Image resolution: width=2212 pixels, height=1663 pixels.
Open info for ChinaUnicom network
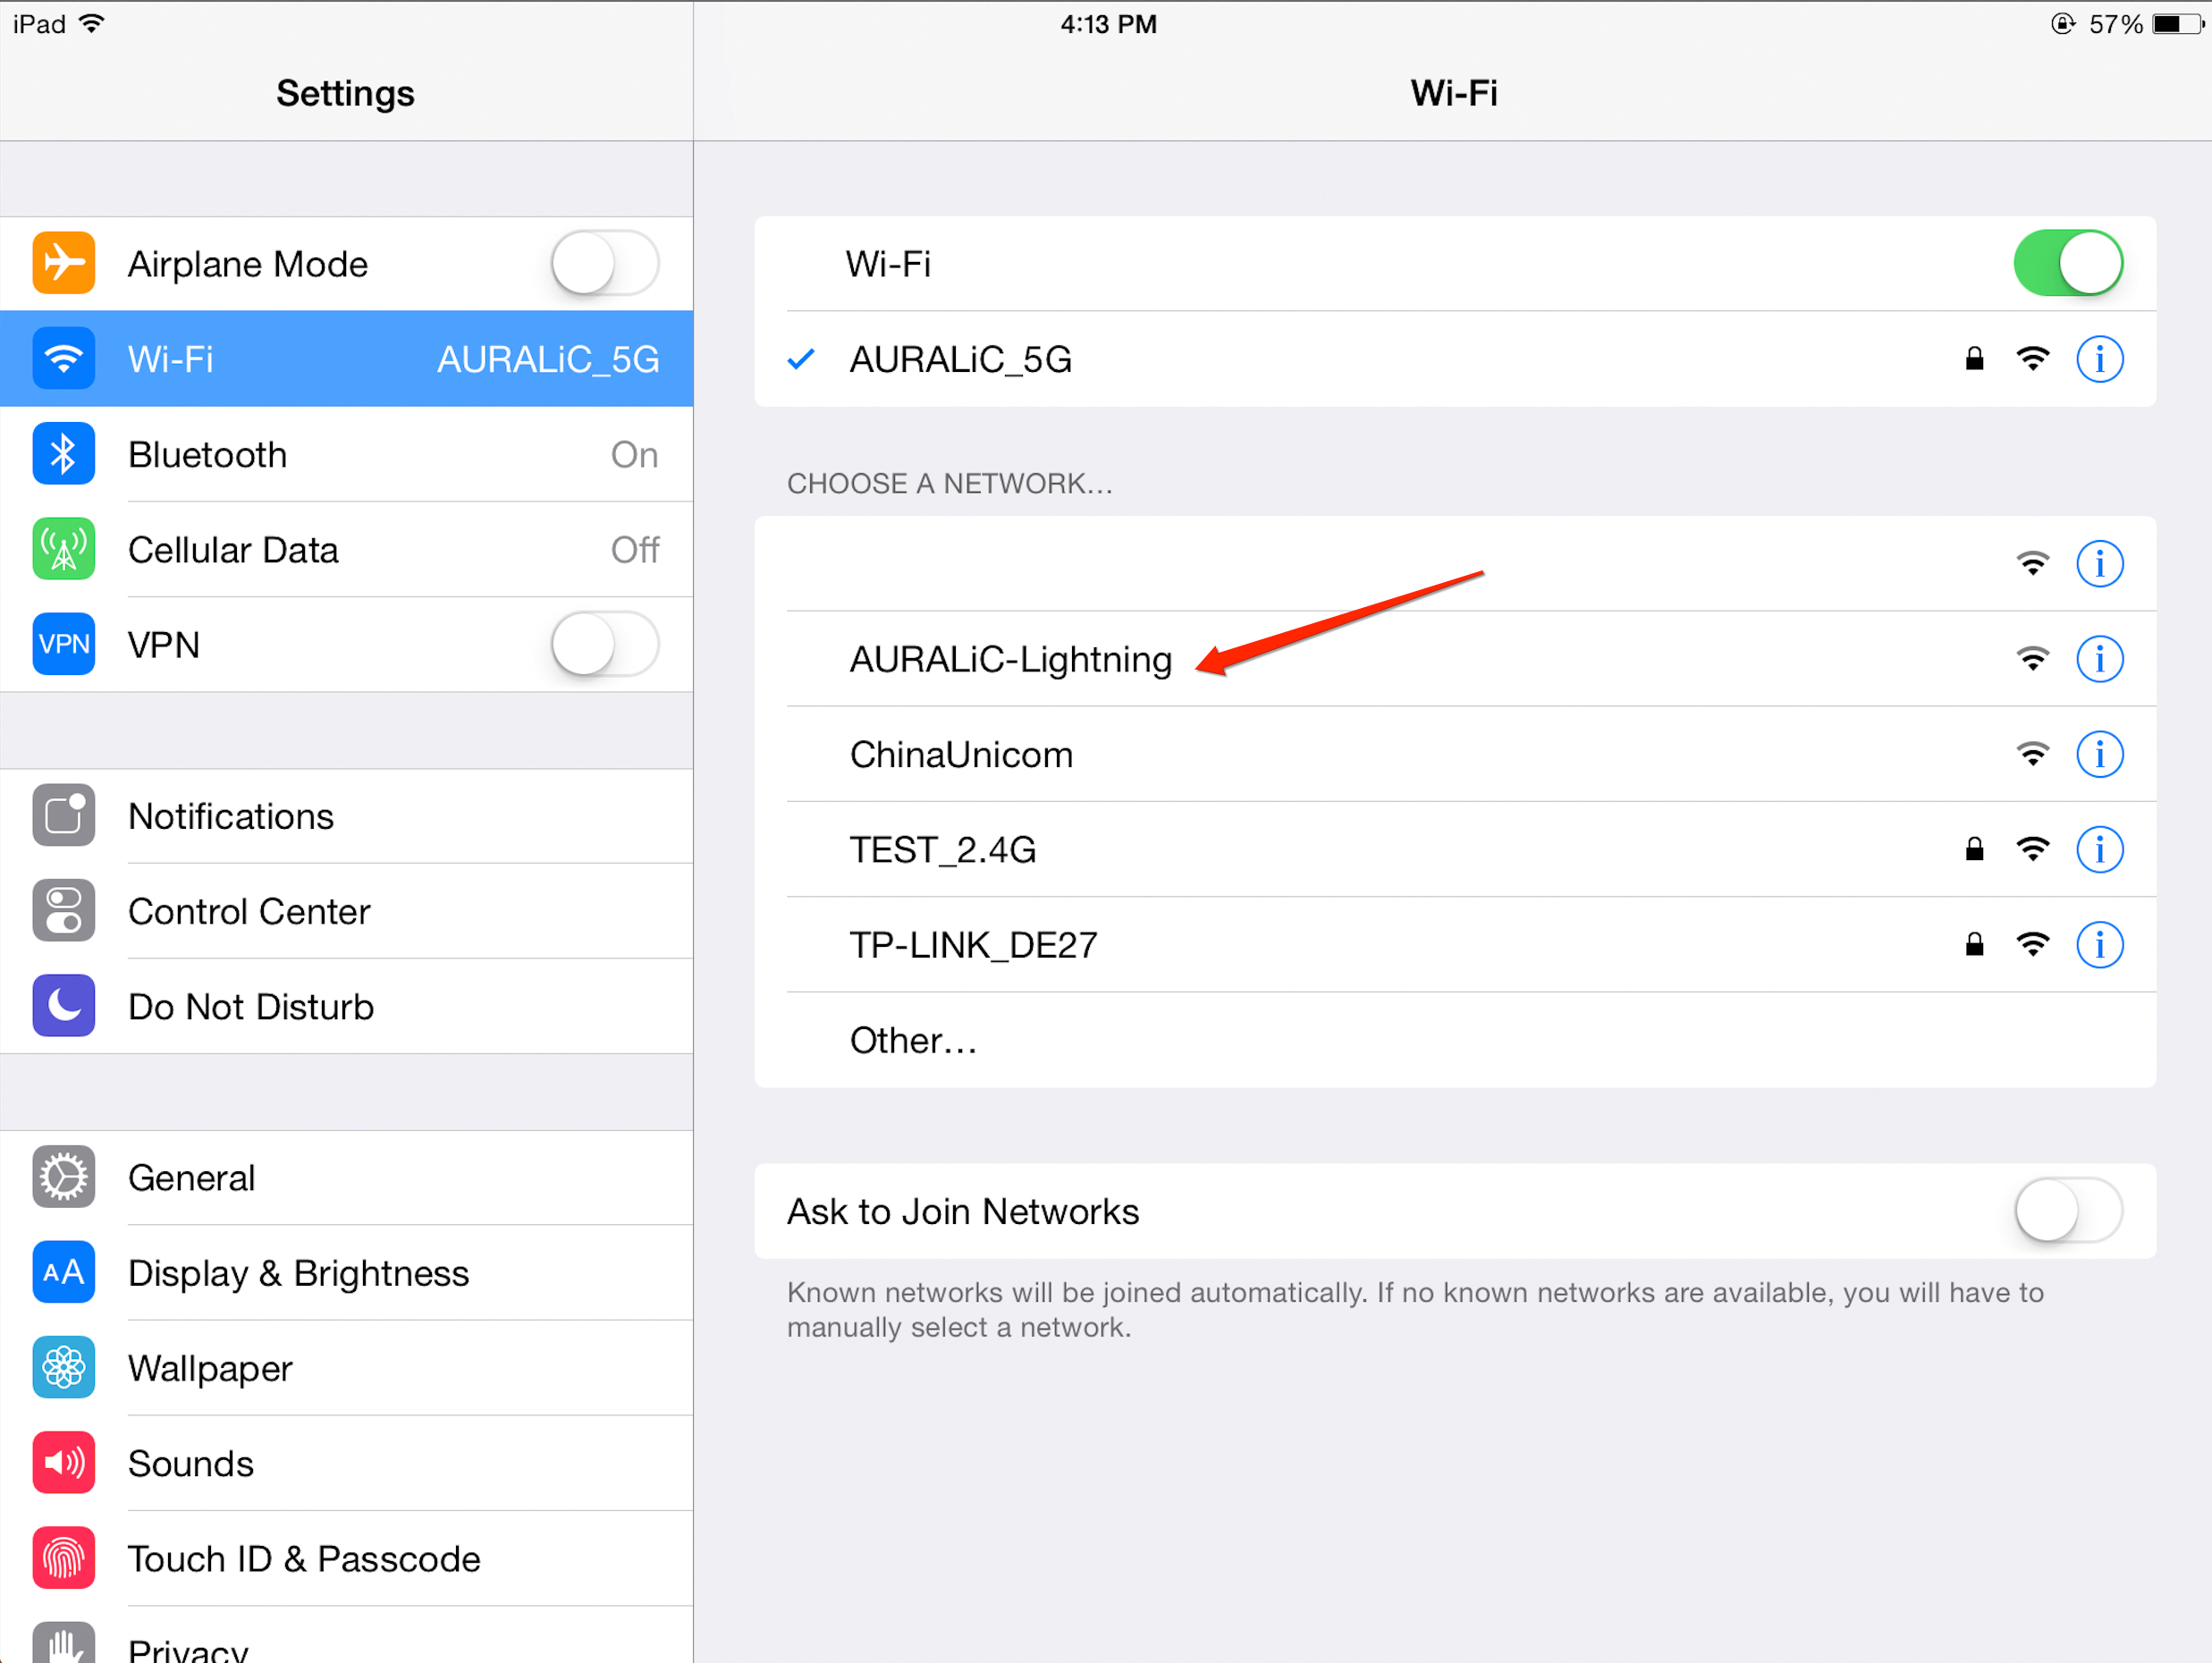pos(2099,754)
